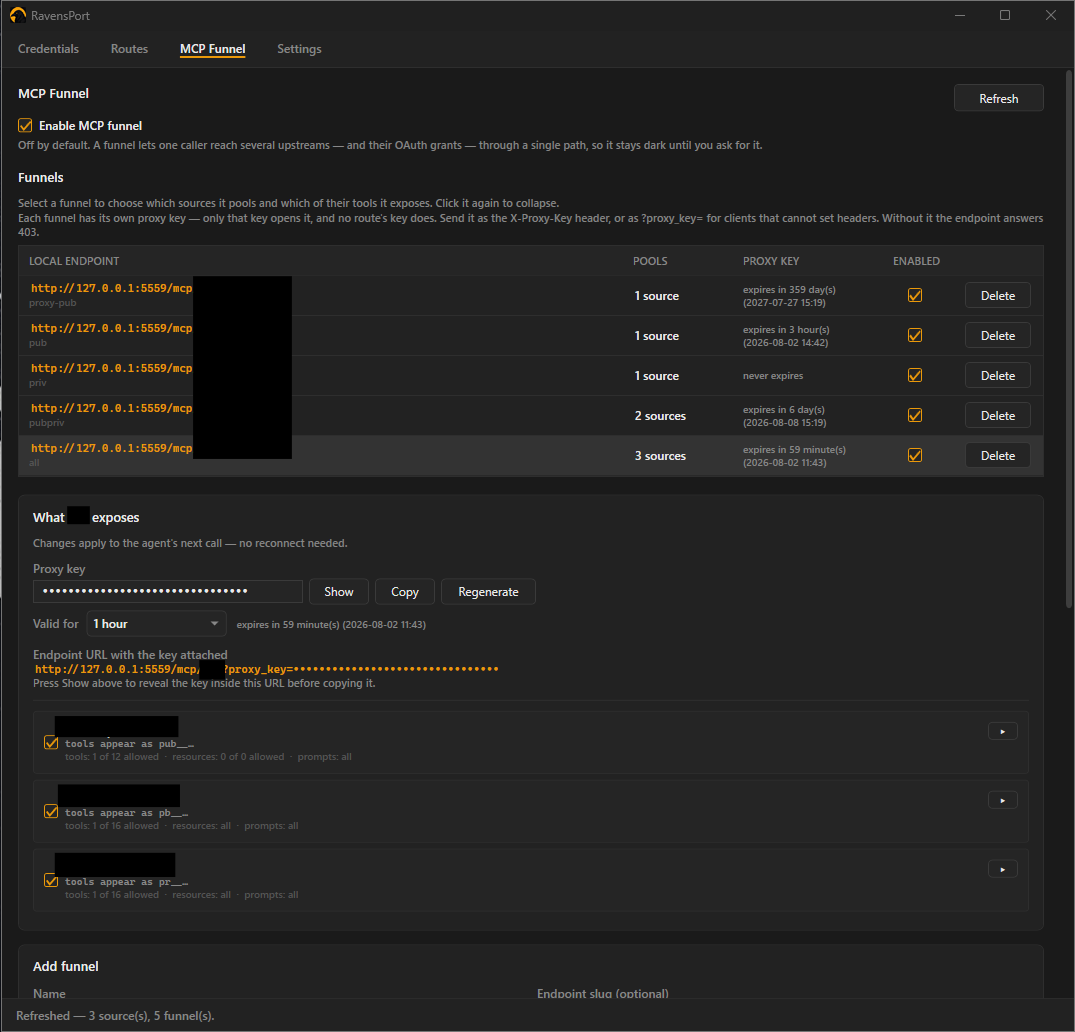The image size is (1075, 1032).
Task: Click the '2 sources' pools cell
Action: coord(660,416)
